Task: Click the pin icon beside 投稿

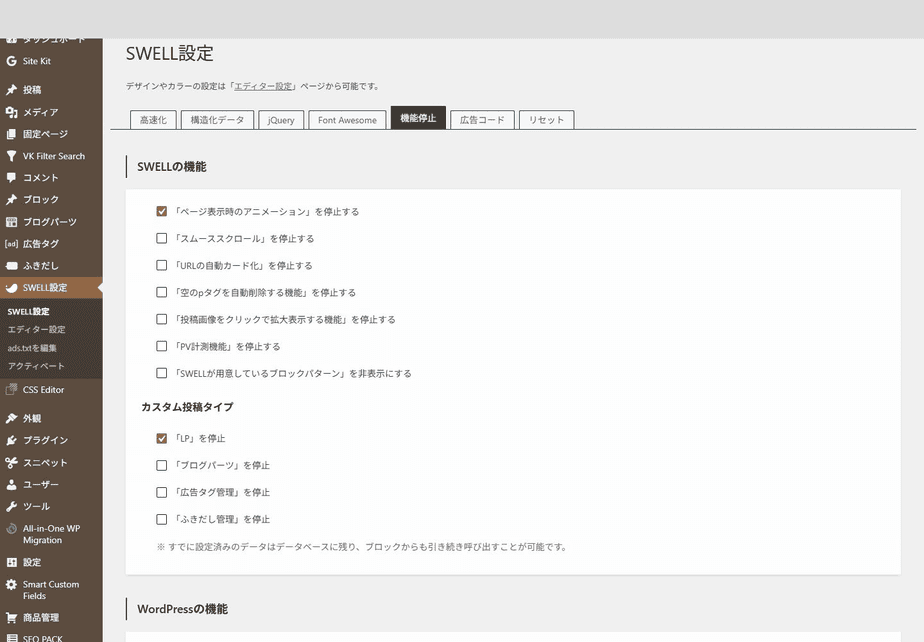Action: click(11, 90)
